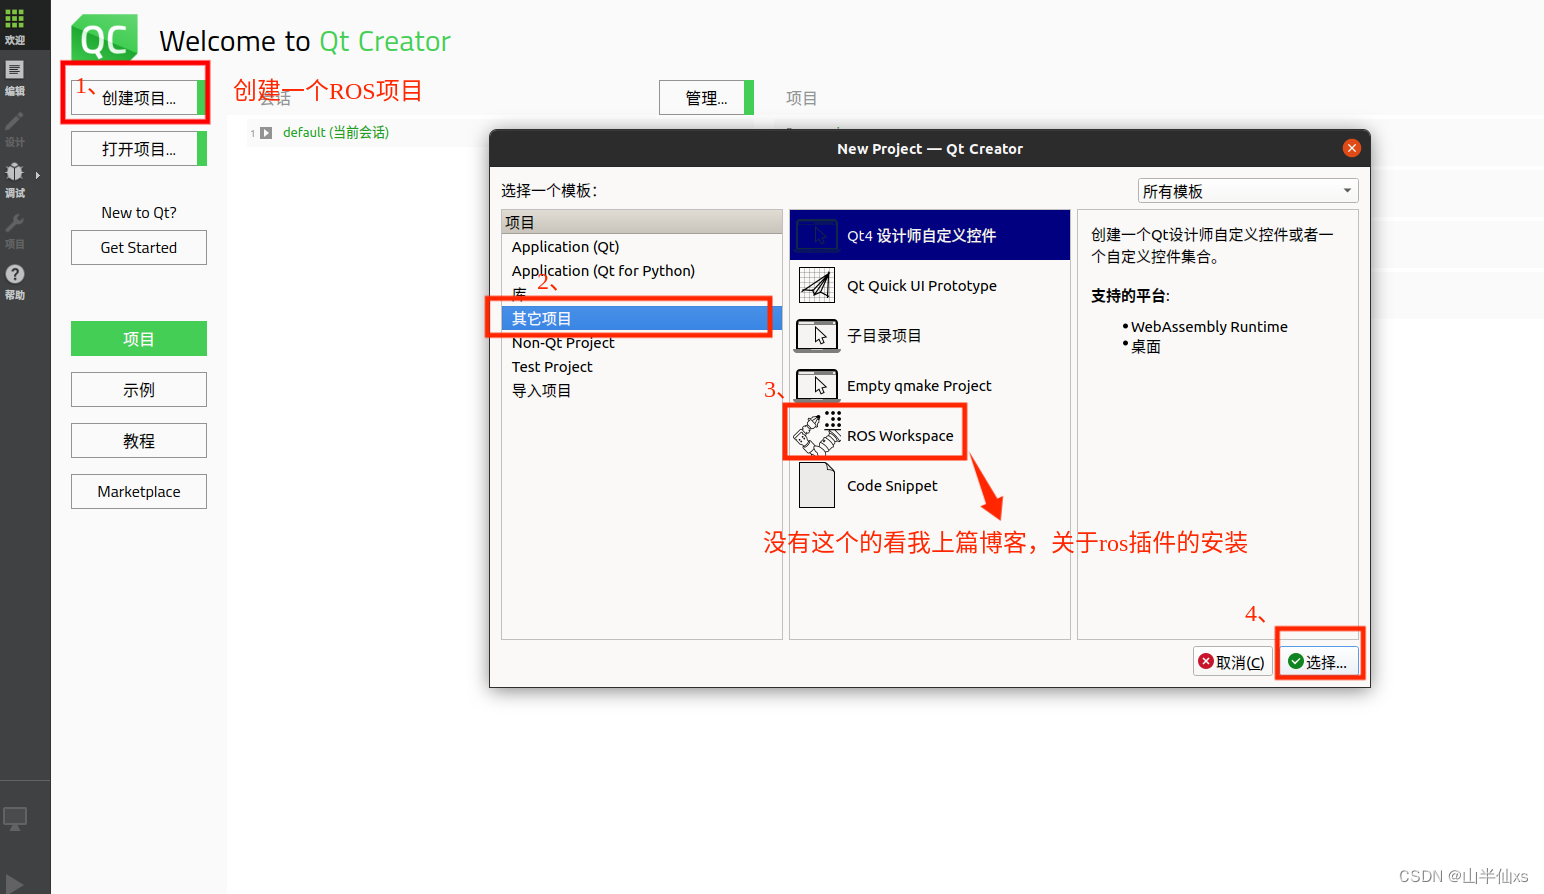Click the Run play icon
The height and width of the screenshot is (894, 1544).
point(15,883)
